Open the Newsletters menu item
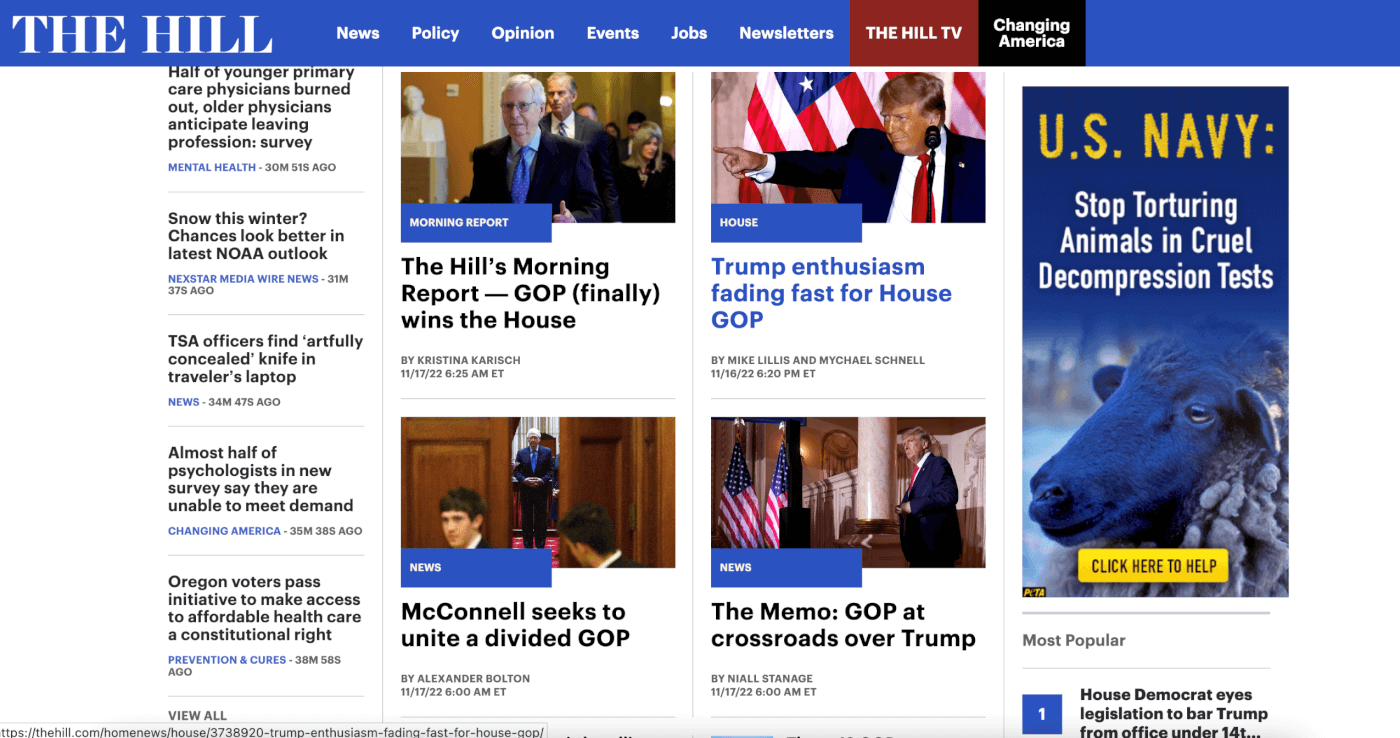Image resolution: width=1400 pixels, height=738 pixels. pos(786,33)
